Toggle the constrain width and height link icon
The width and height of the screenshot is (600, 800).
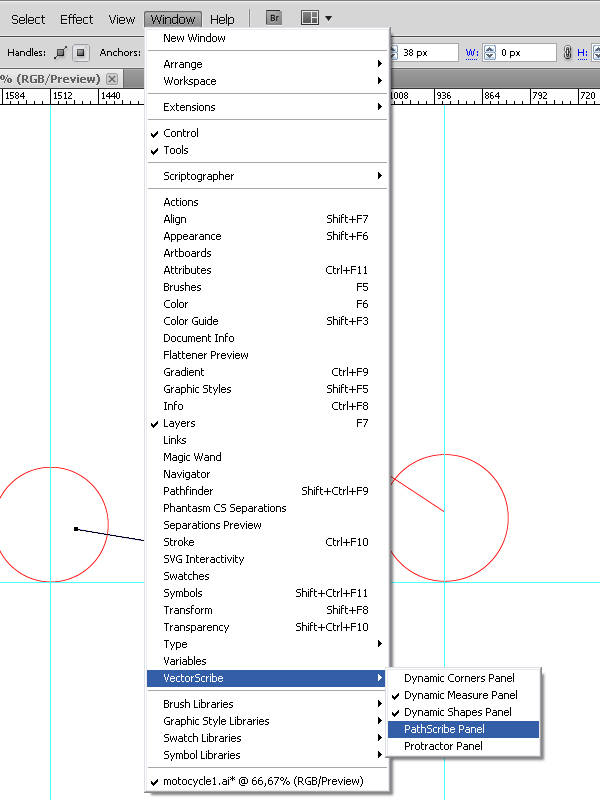pos(567,53)
